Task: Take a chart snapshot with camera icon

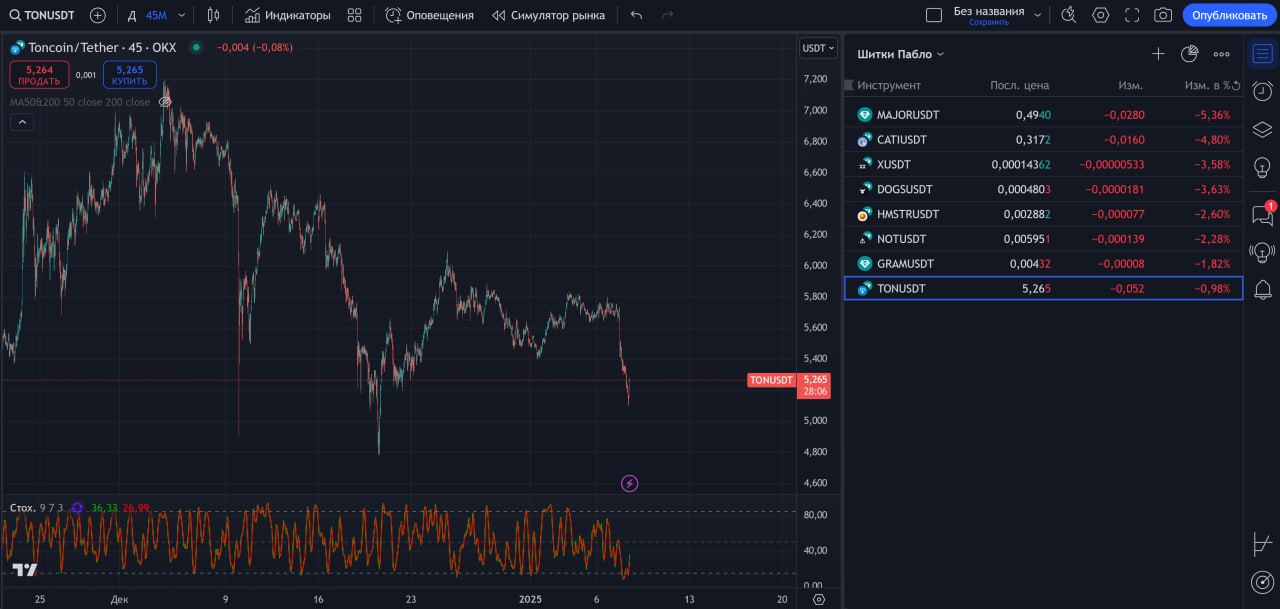Action: (1163, 15)
